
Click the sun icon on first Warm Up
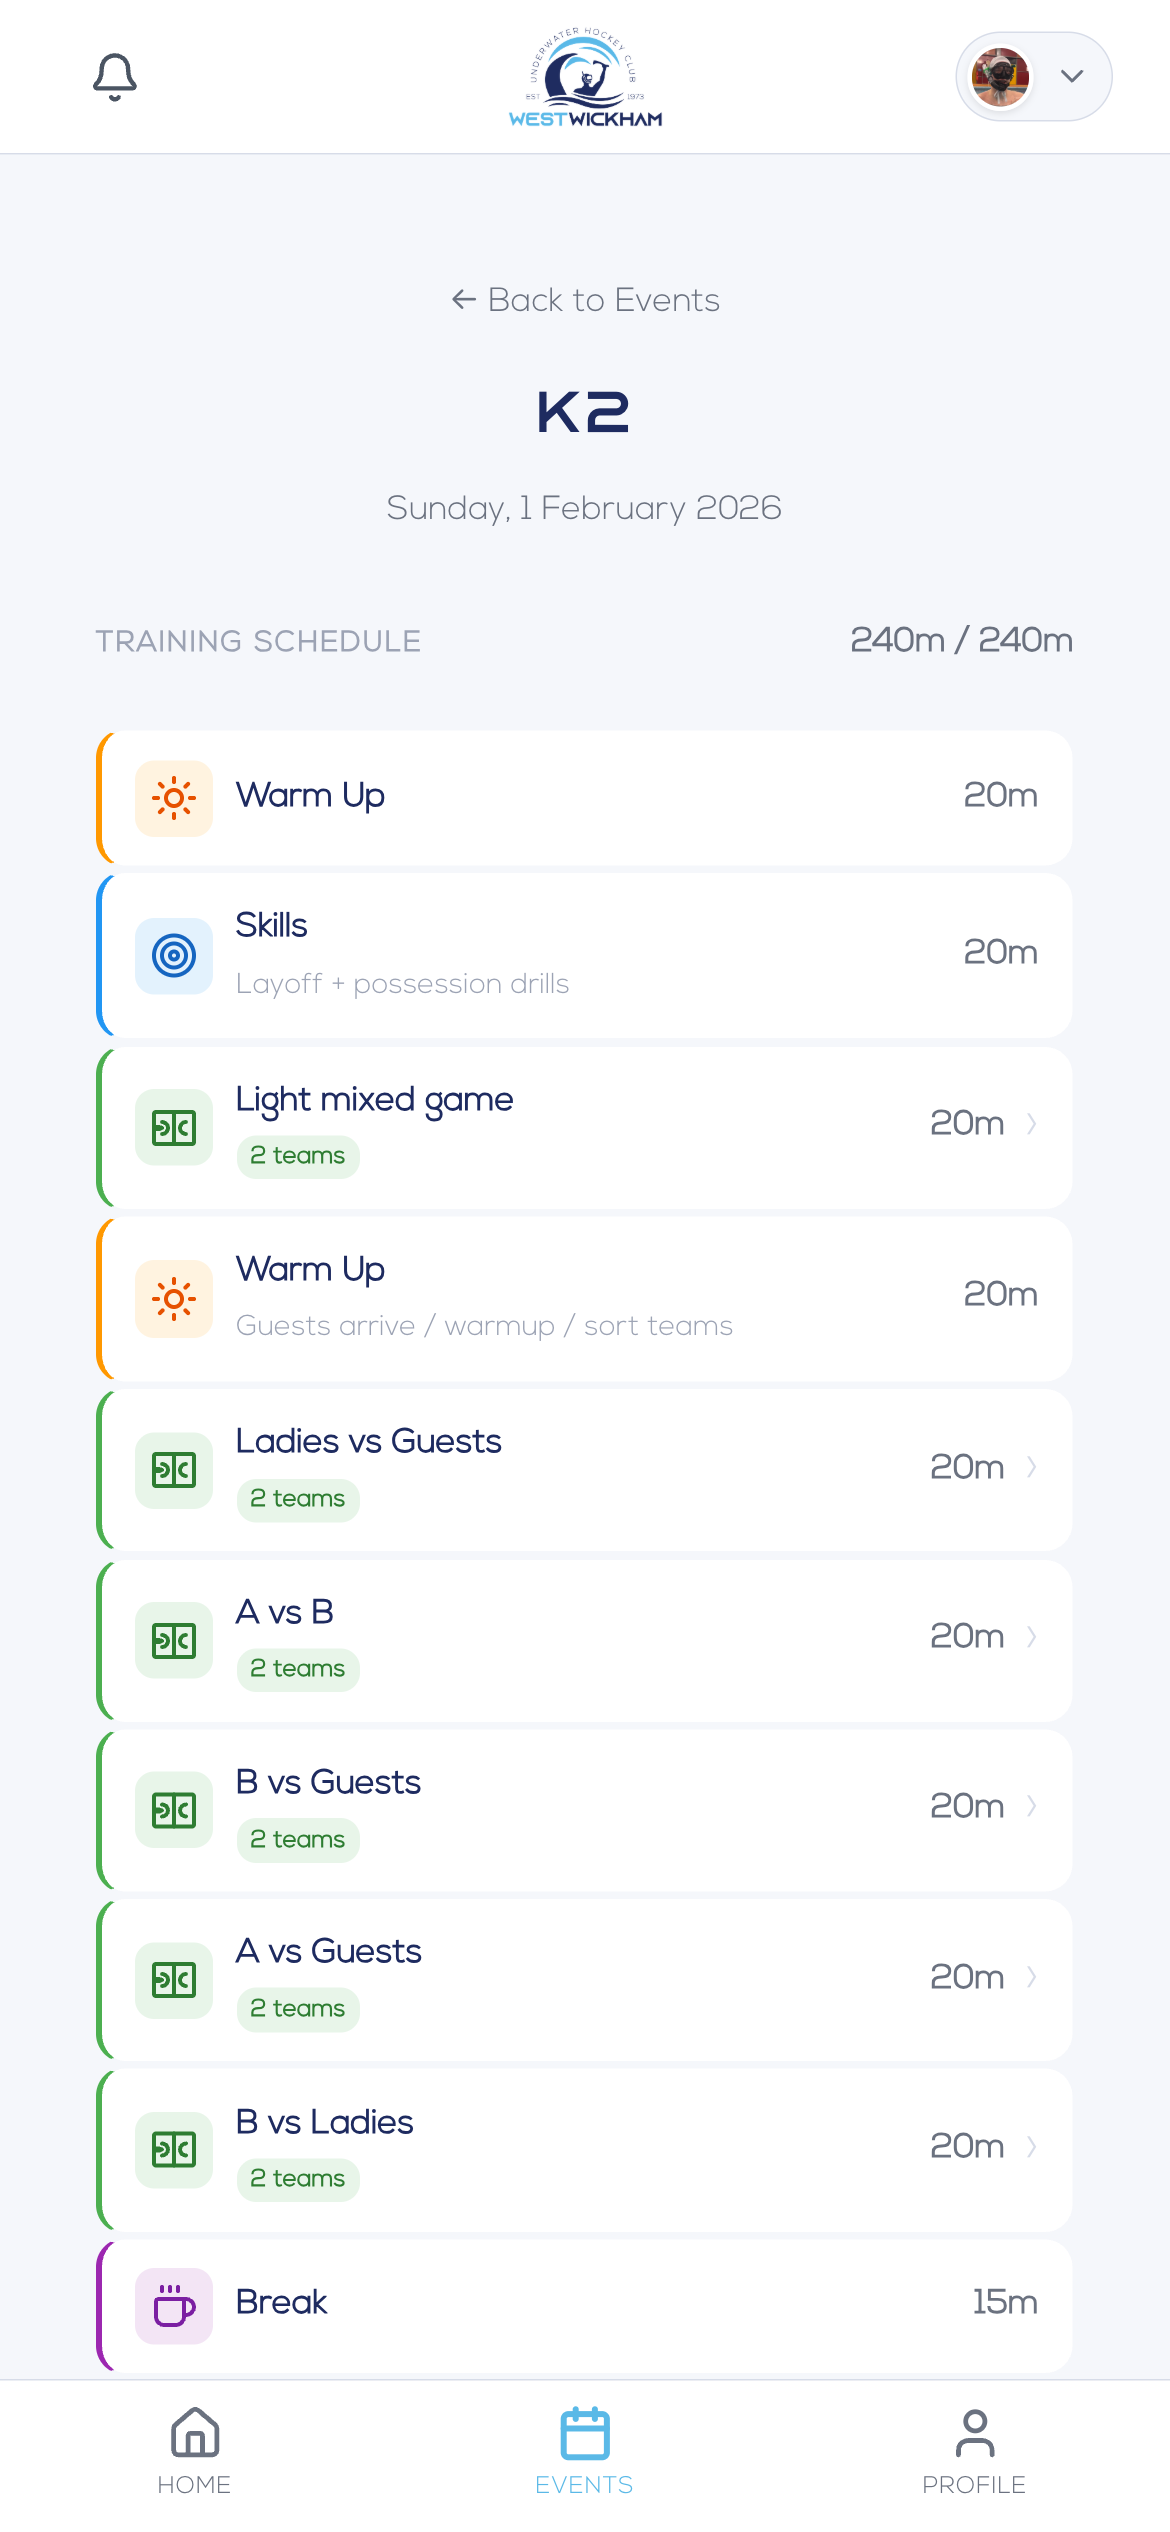click(174, 798)
